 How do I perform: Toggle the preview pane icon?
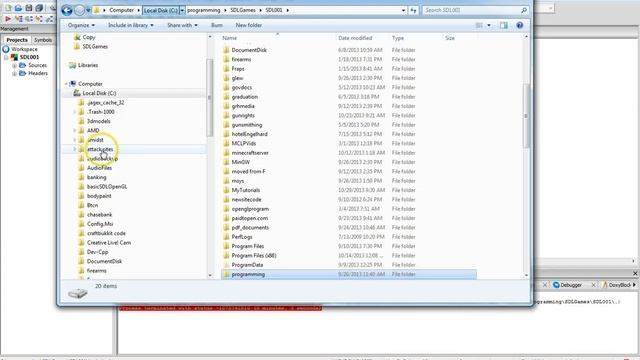[x=504, y=25]
